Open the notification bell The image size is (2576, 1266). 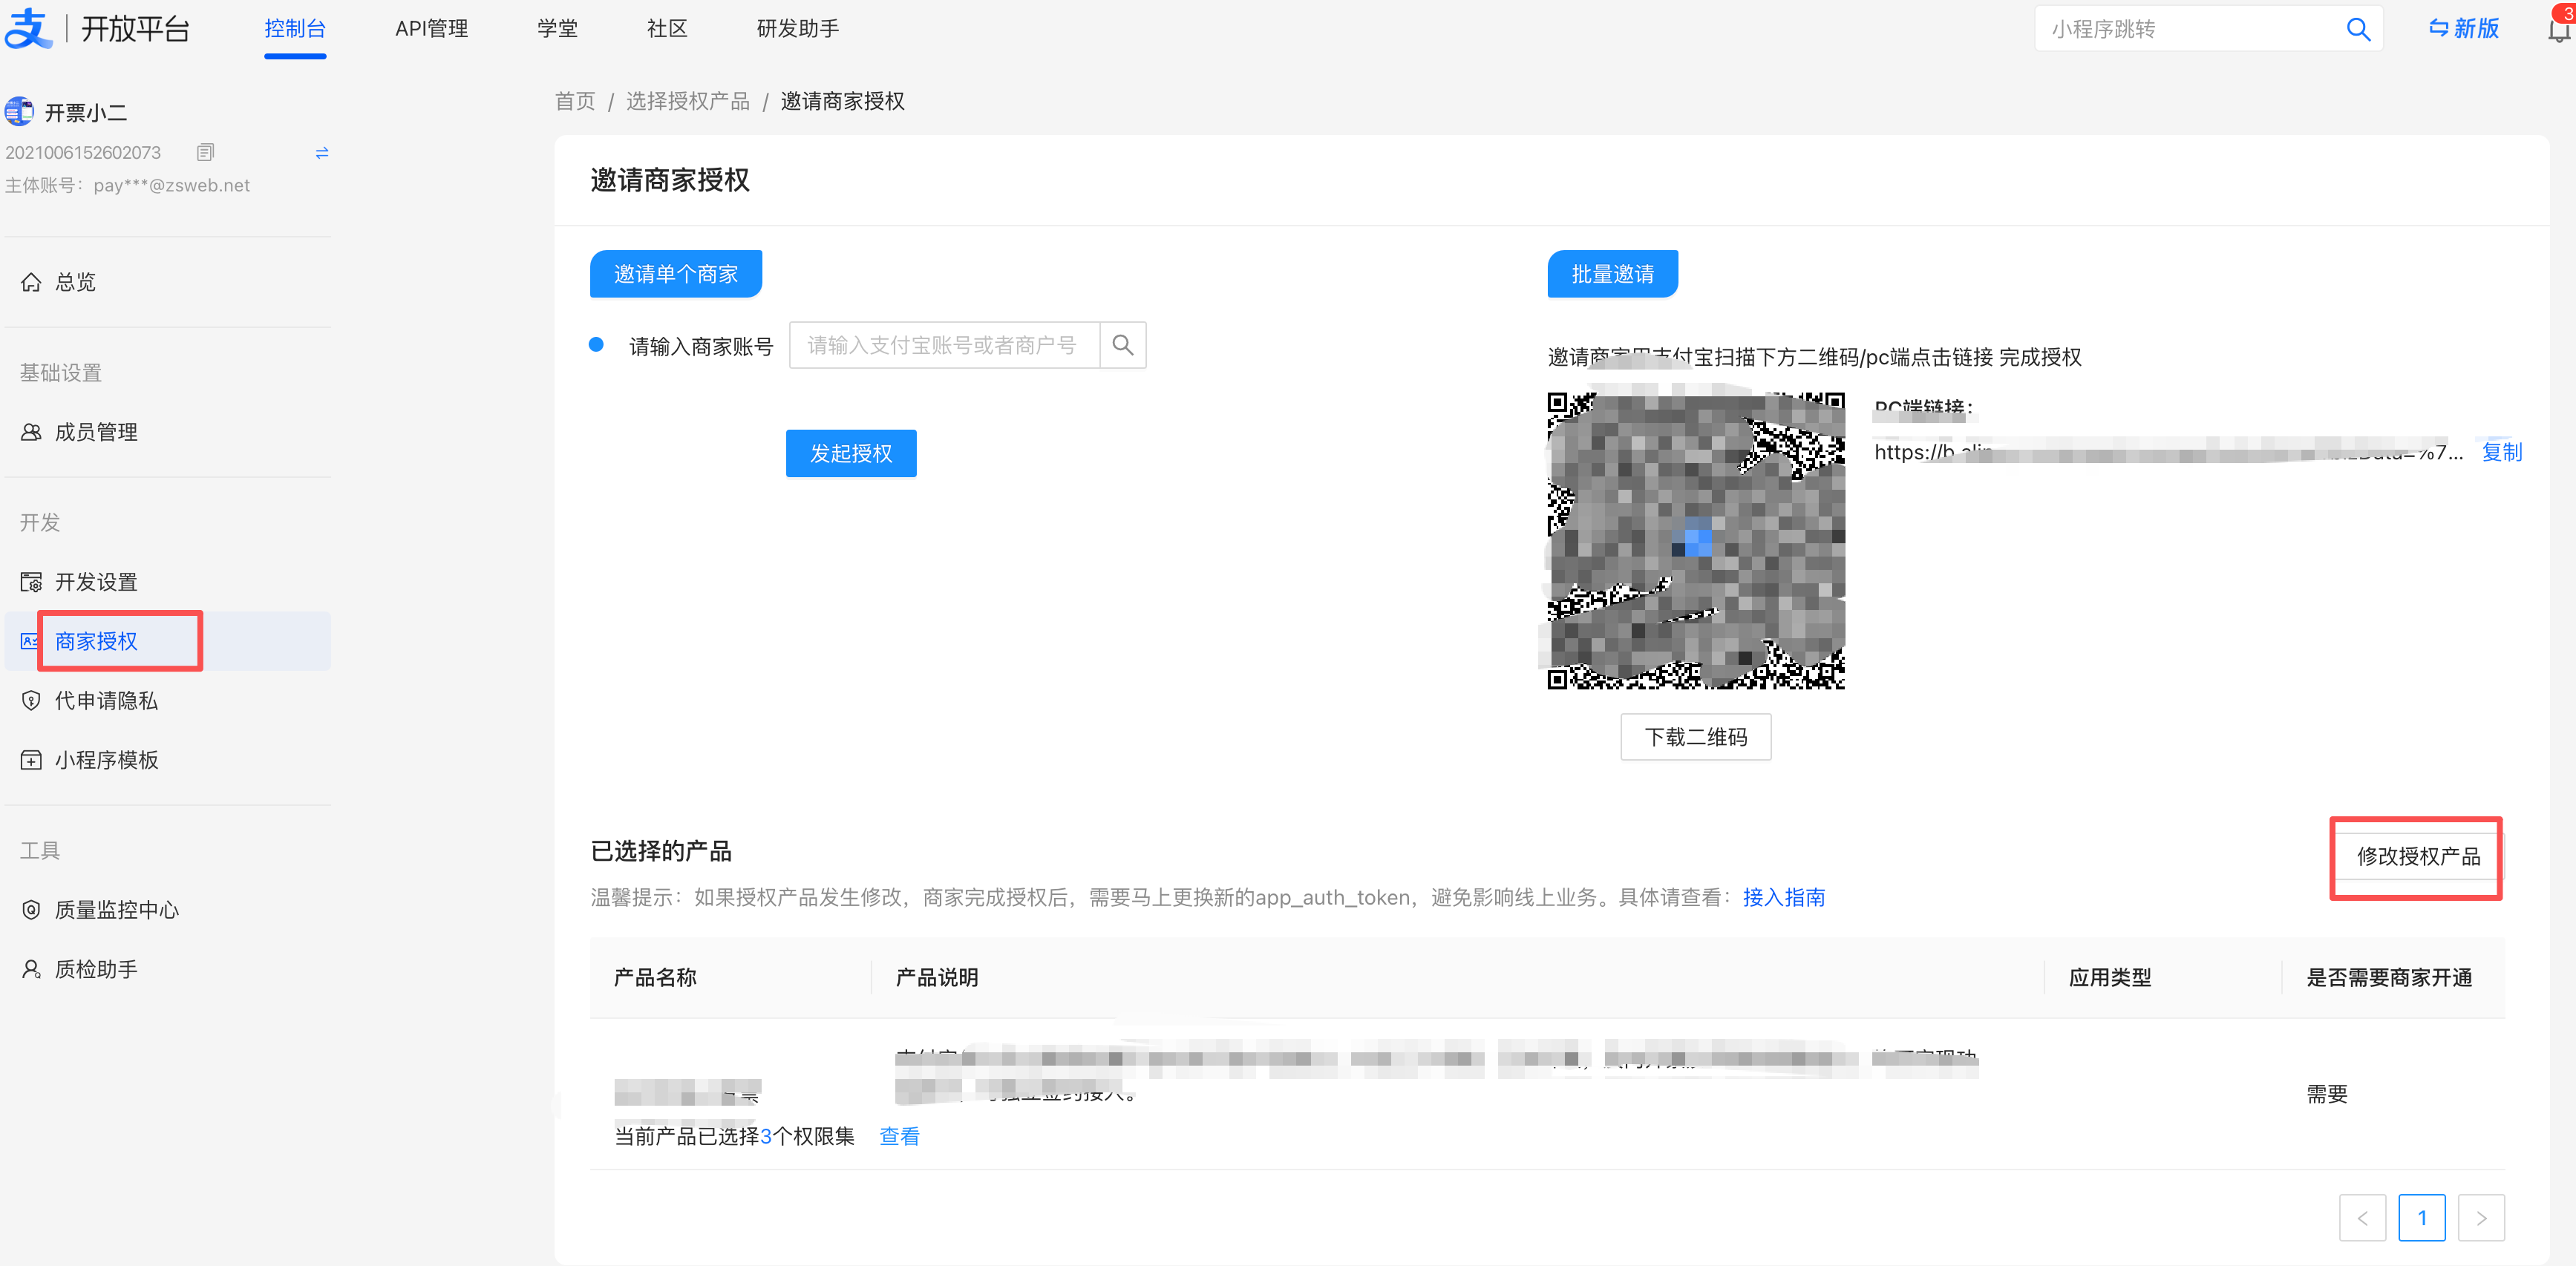(x=2559, y=29)
